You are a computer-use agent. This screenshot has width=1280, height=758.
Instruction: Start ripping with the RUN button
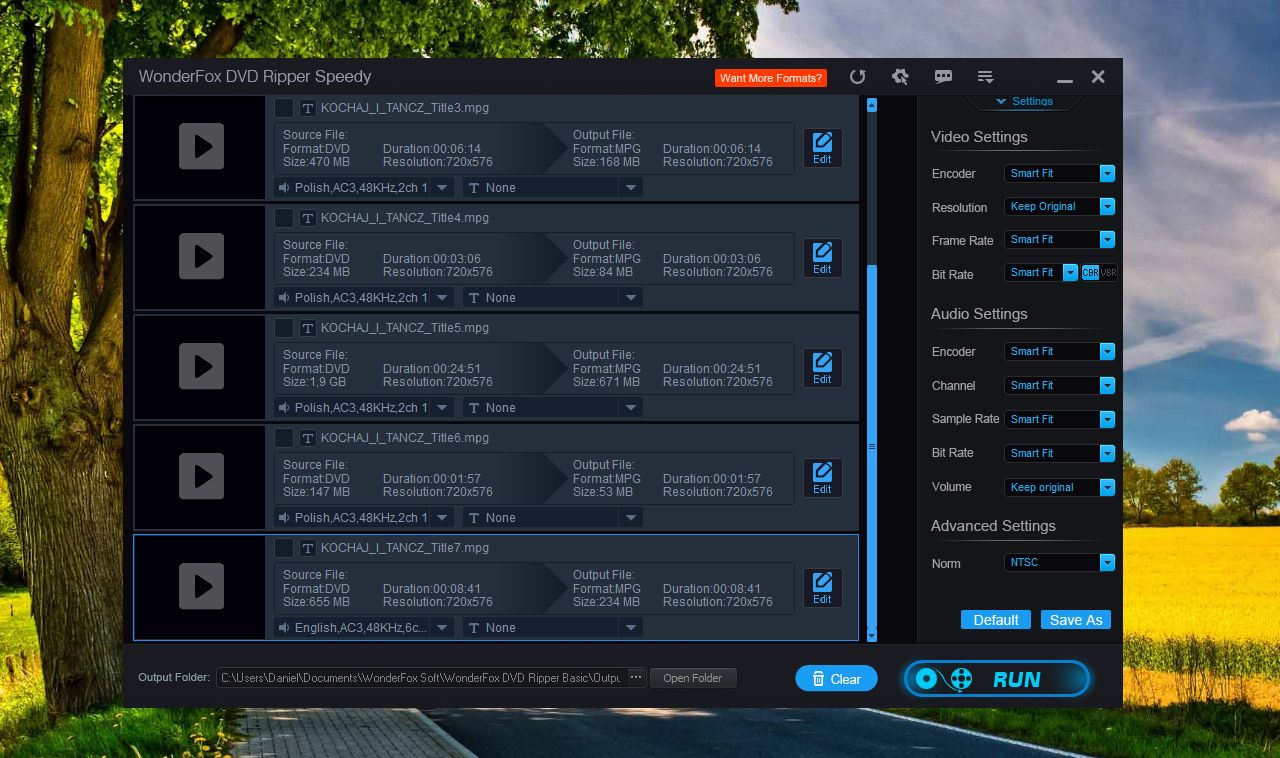pyautogui.click(x=997, y=679)
